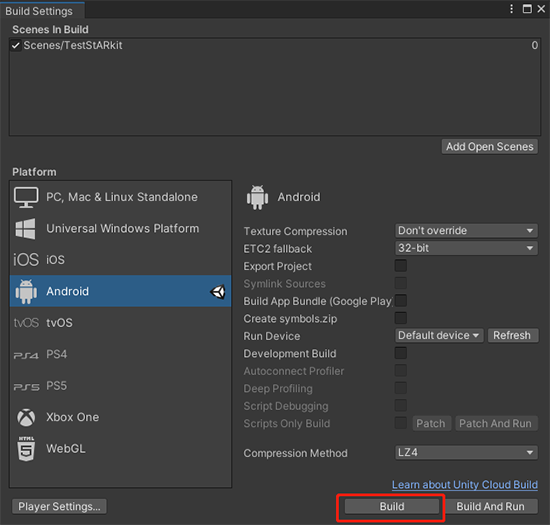
Task: Uncheck the Scenes/TestStARkit scene checkbox
Action: pos(15,46)
